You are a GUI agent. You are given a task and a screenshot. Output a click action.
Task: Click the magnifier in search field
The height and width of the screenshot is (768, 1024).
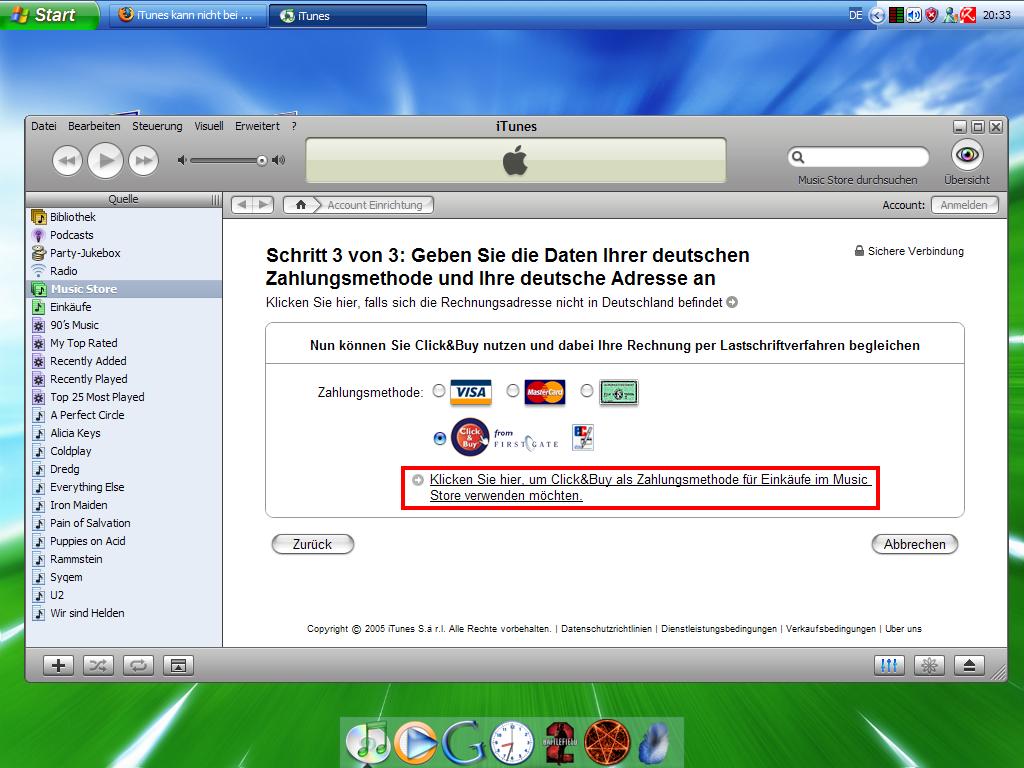[798, 157]
